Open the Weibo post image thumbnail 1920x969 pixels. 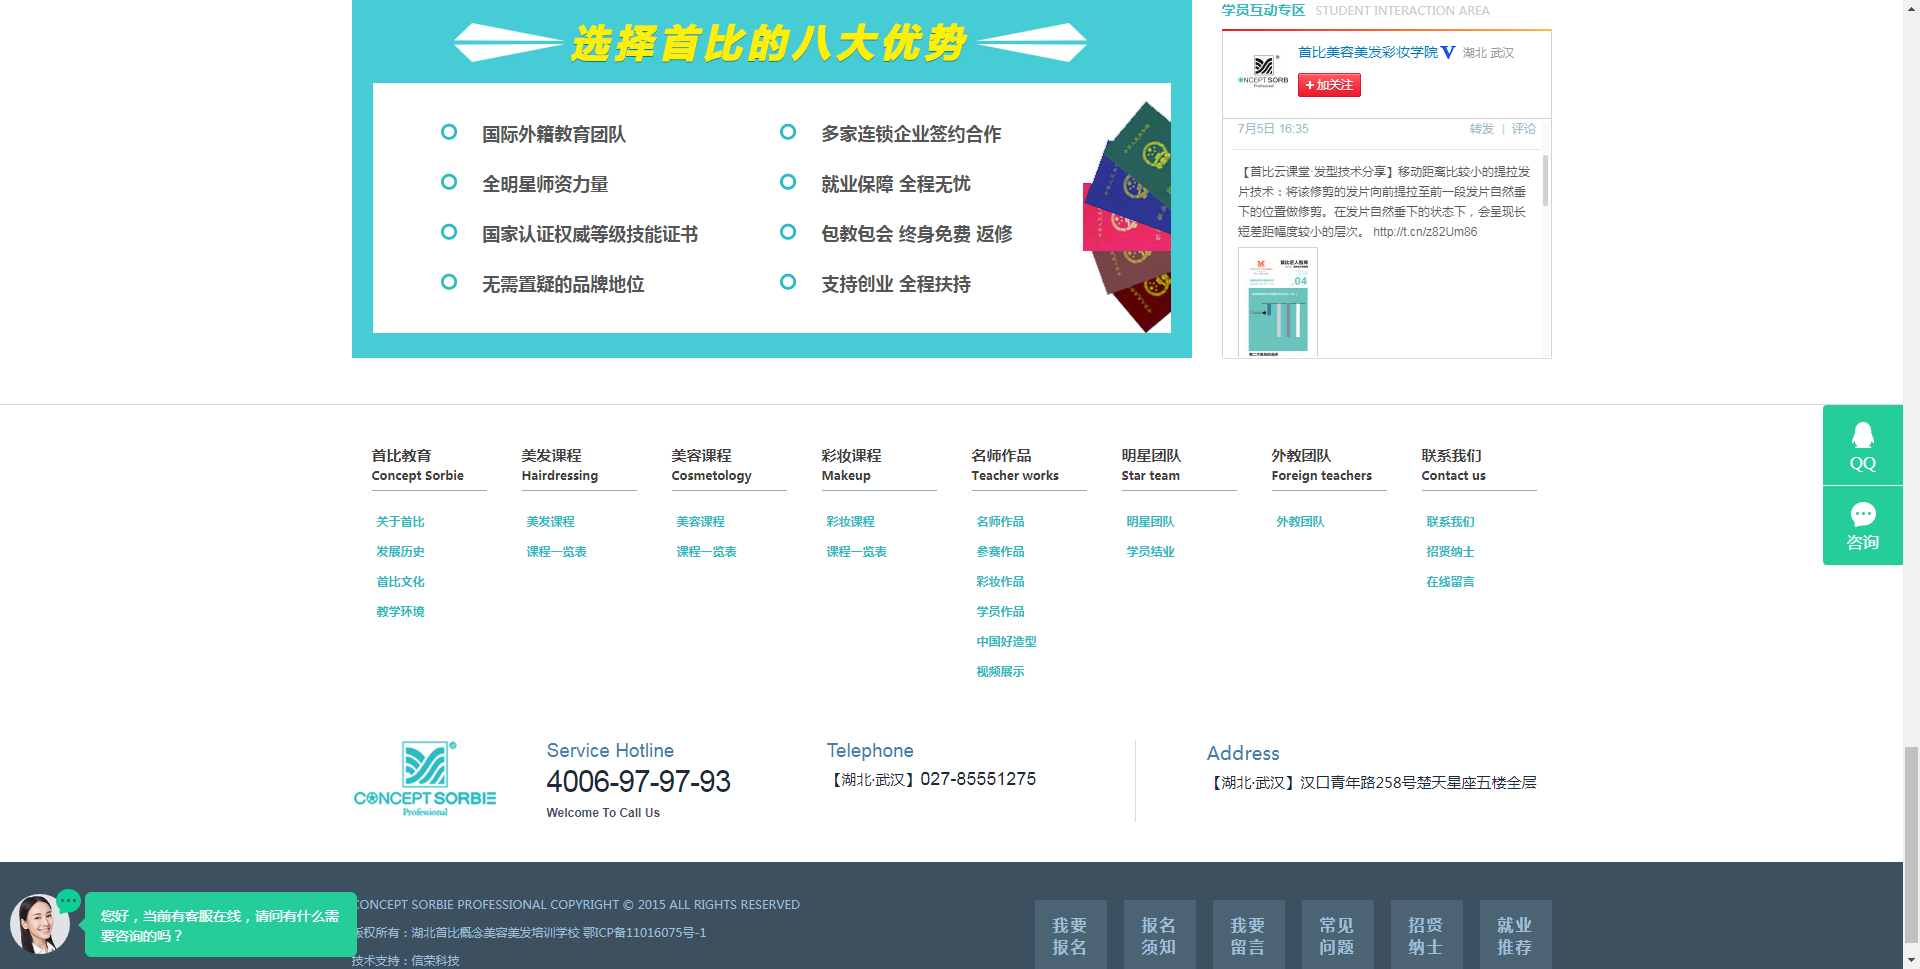(x=1277, y=303)
